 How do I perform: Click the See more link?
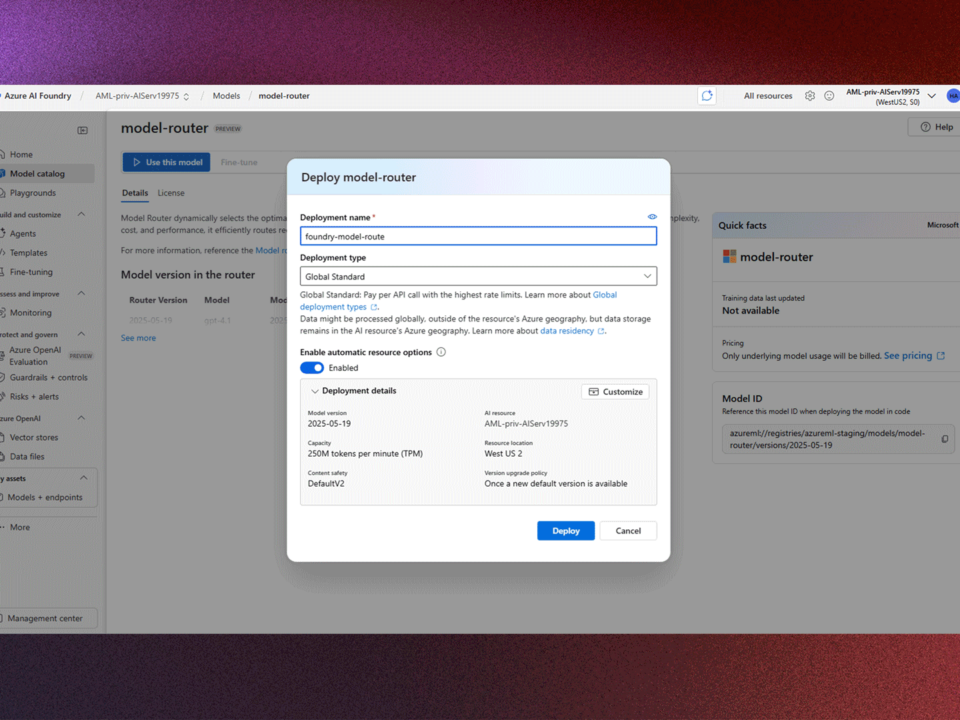pyautogui.click(x=138, y=338)
